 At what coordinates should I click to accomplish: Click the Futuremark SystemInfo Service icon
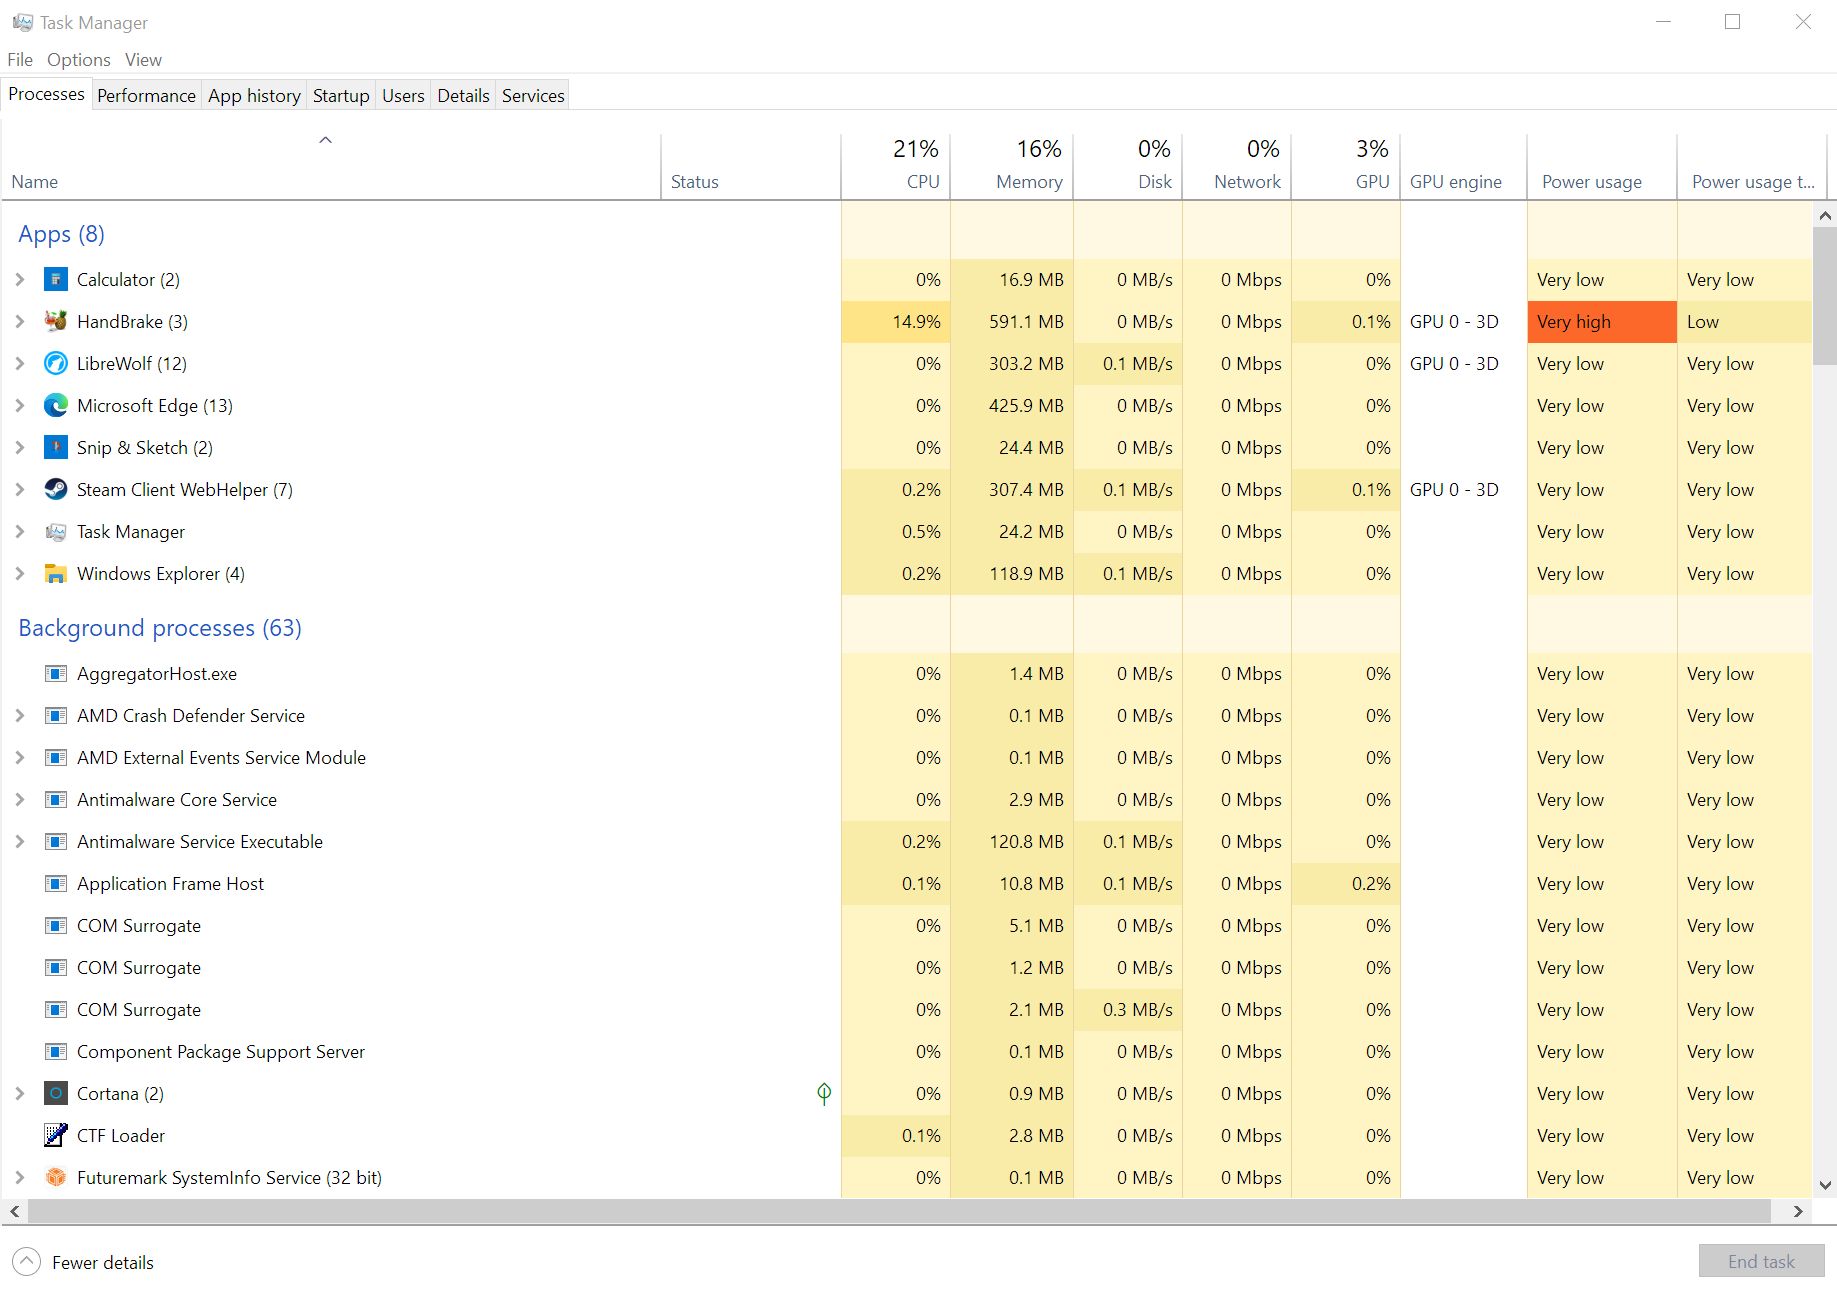pyautogui.click(x=56, y=1178)
